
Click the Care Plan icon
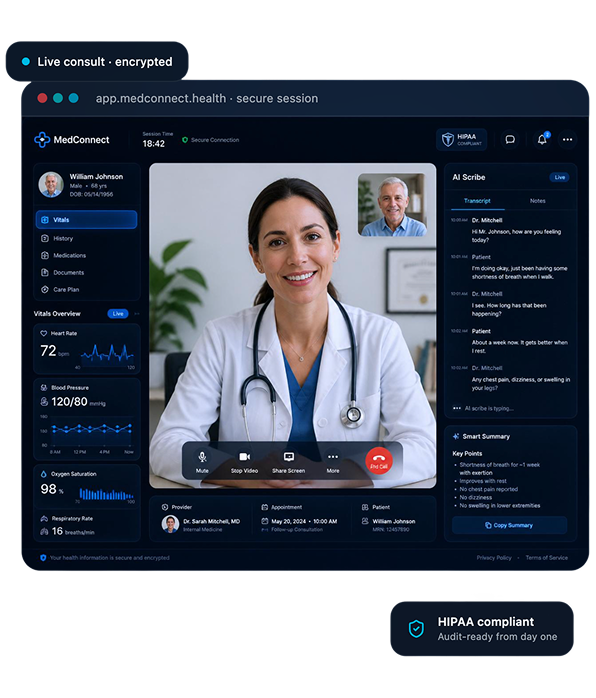tap(45, 289)
